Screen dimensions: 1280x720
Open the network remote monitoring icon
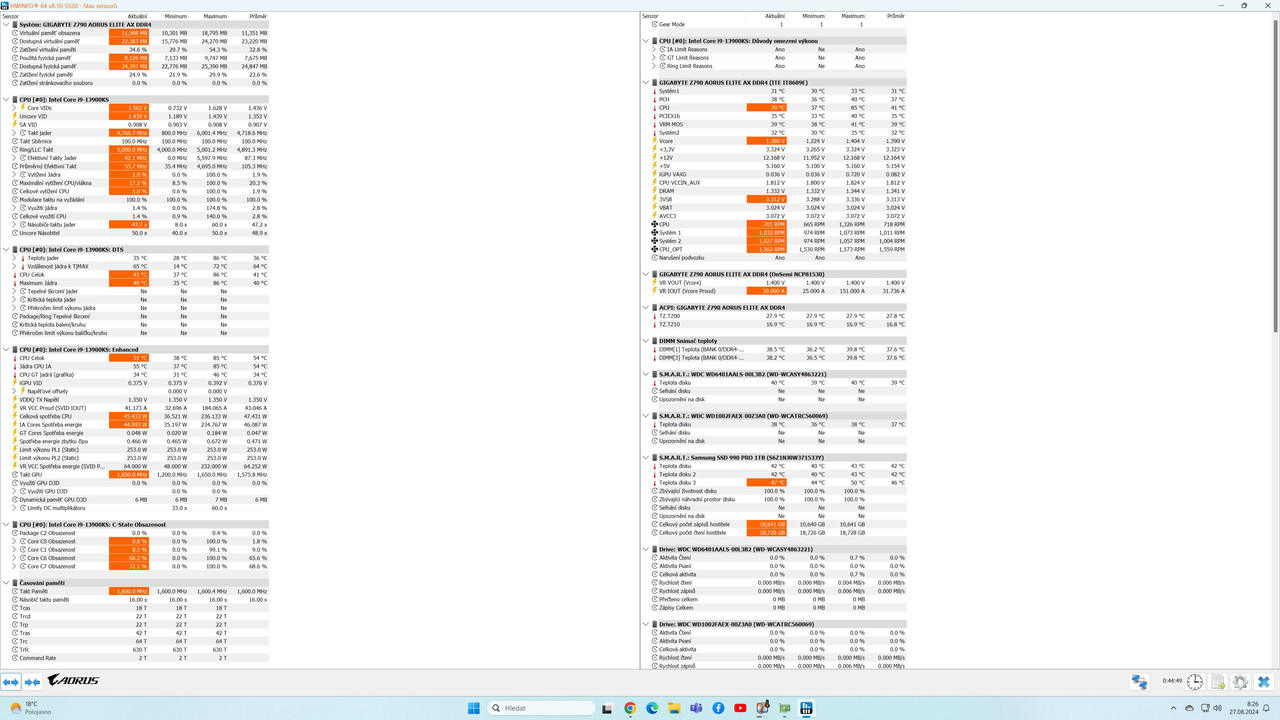(x=1139, y=682)
